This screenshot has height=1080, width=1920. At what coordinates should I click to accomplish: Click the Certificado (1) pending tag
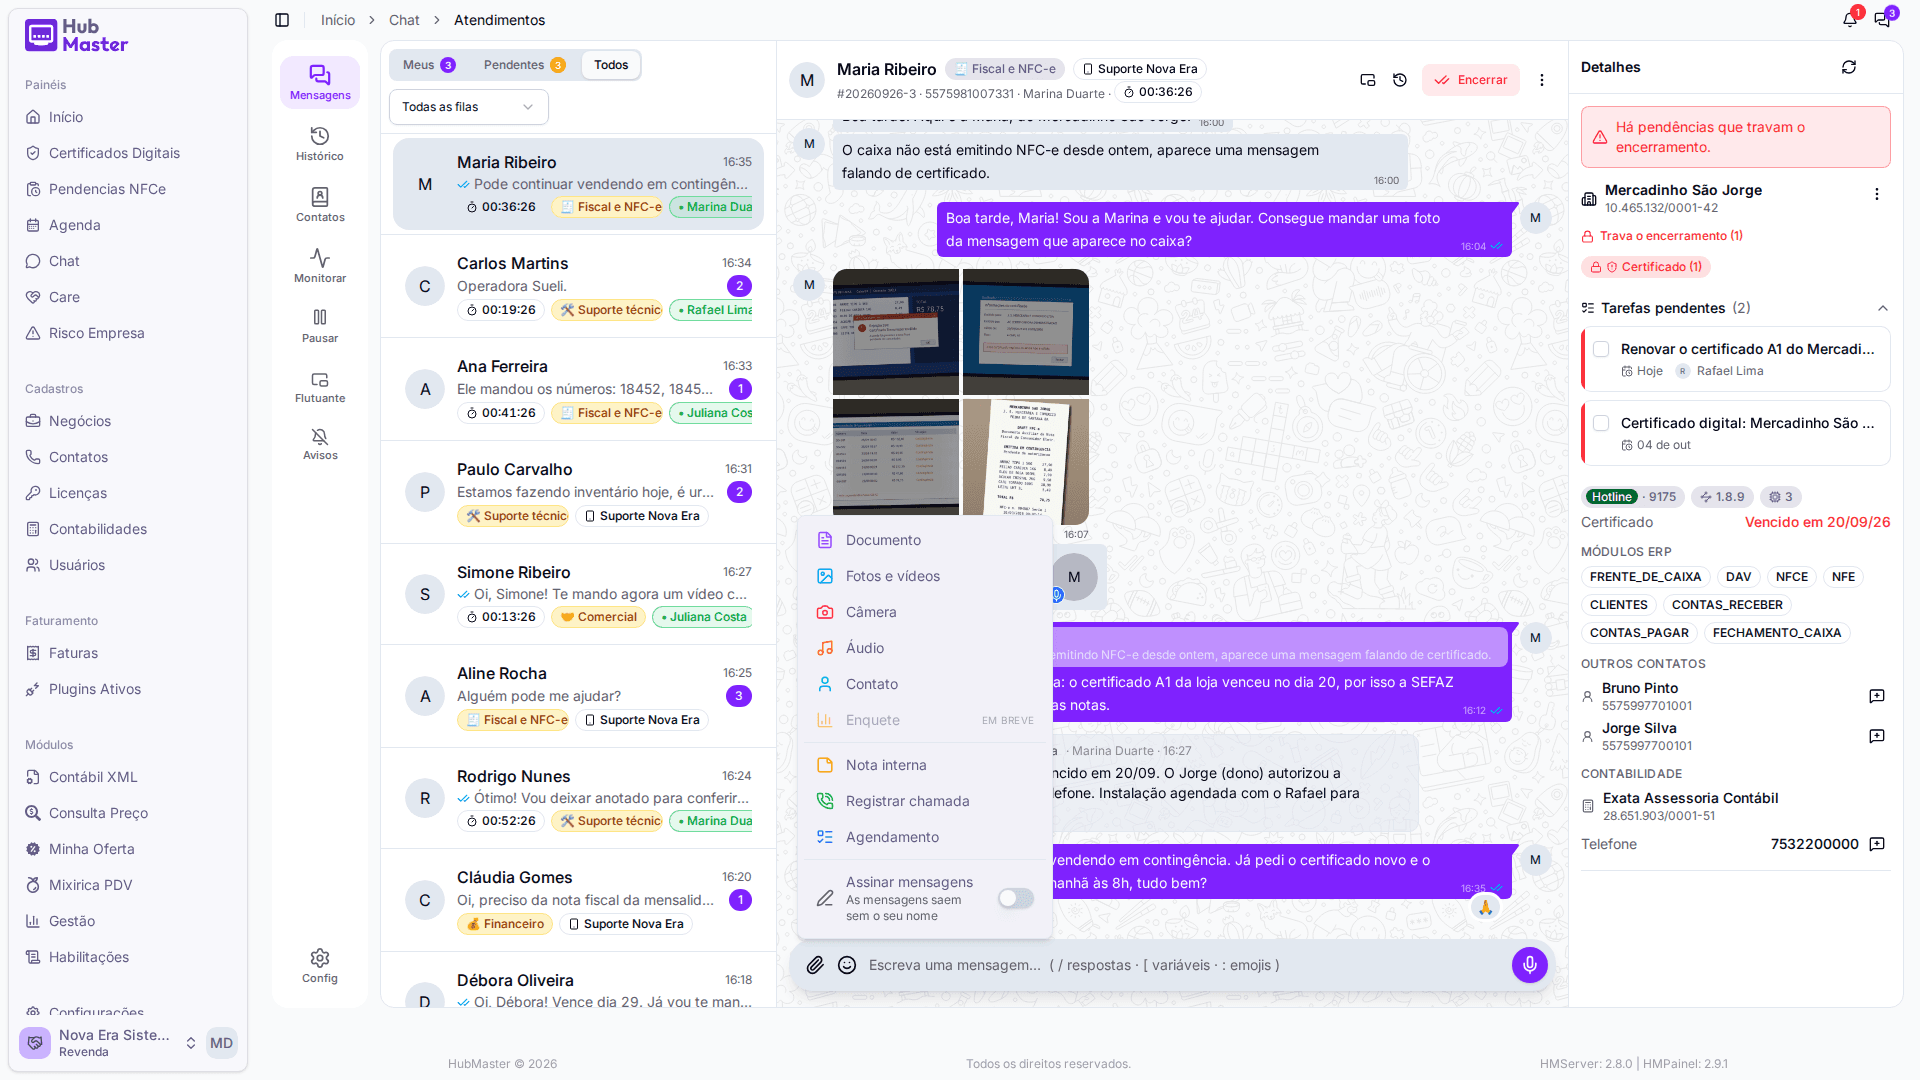tap(1646, 267)
